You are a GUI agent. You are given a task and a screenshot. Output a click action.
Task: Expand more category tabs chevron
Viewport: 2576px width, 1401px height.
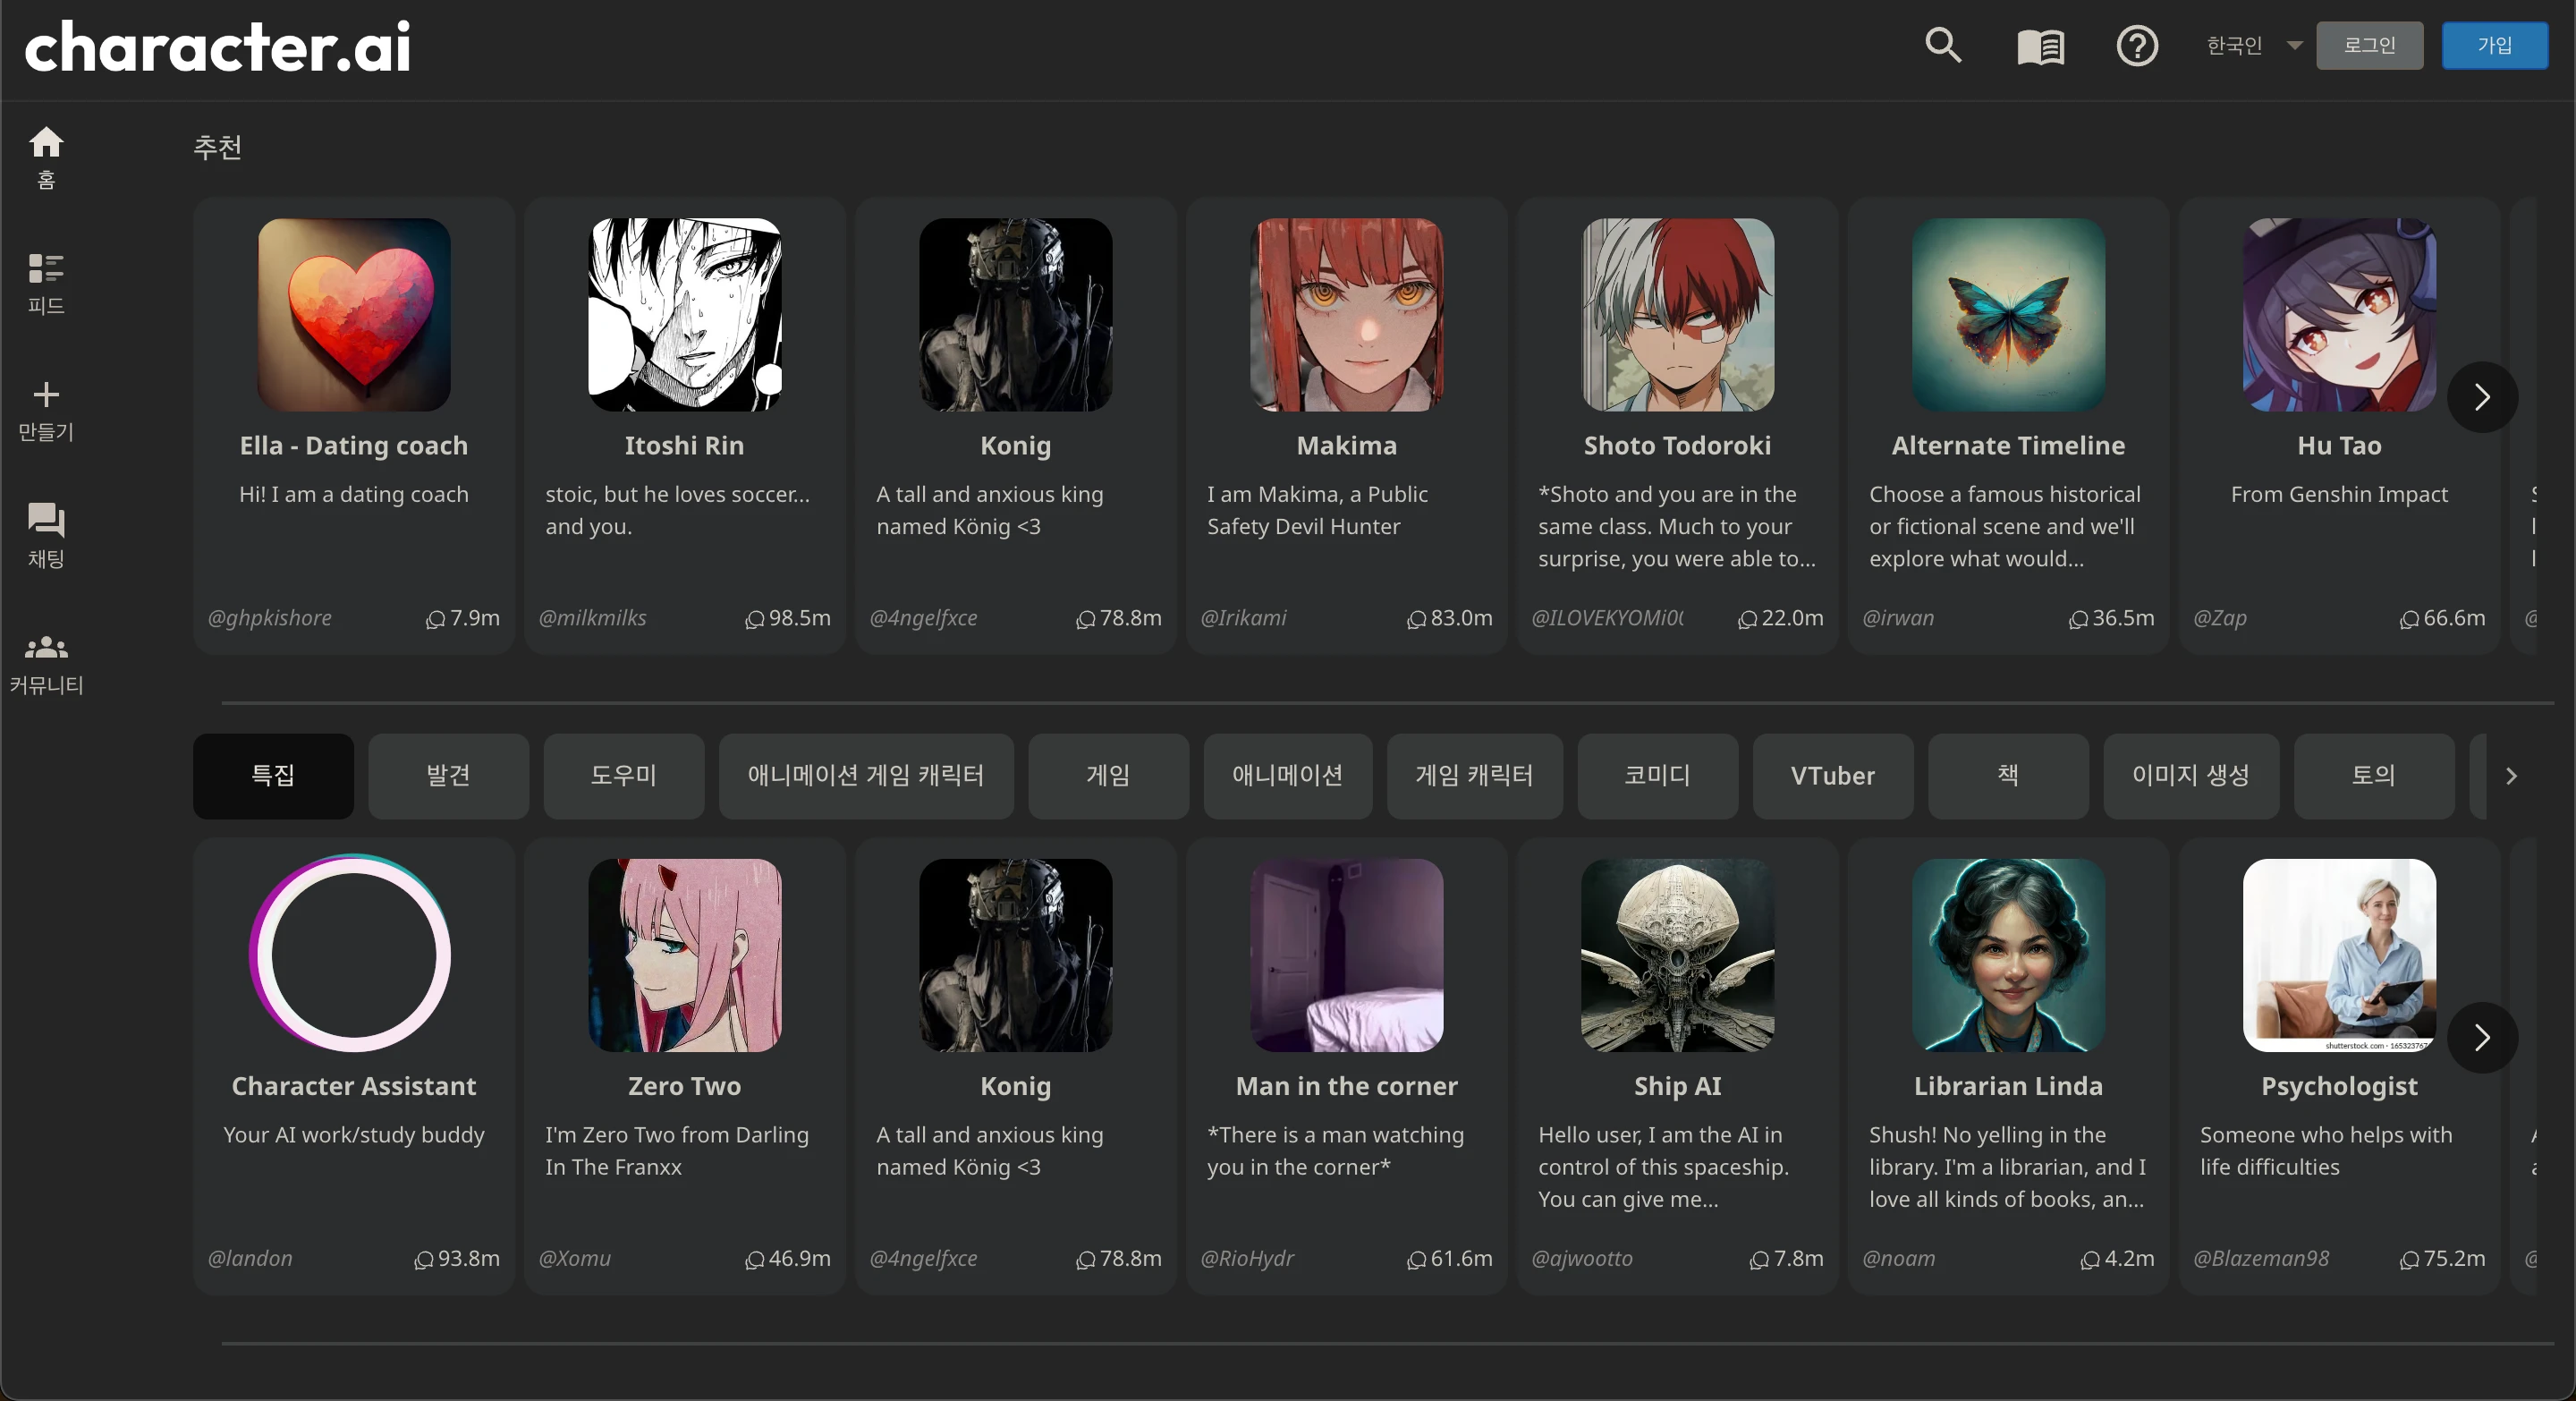click(x=2511, y=776)
